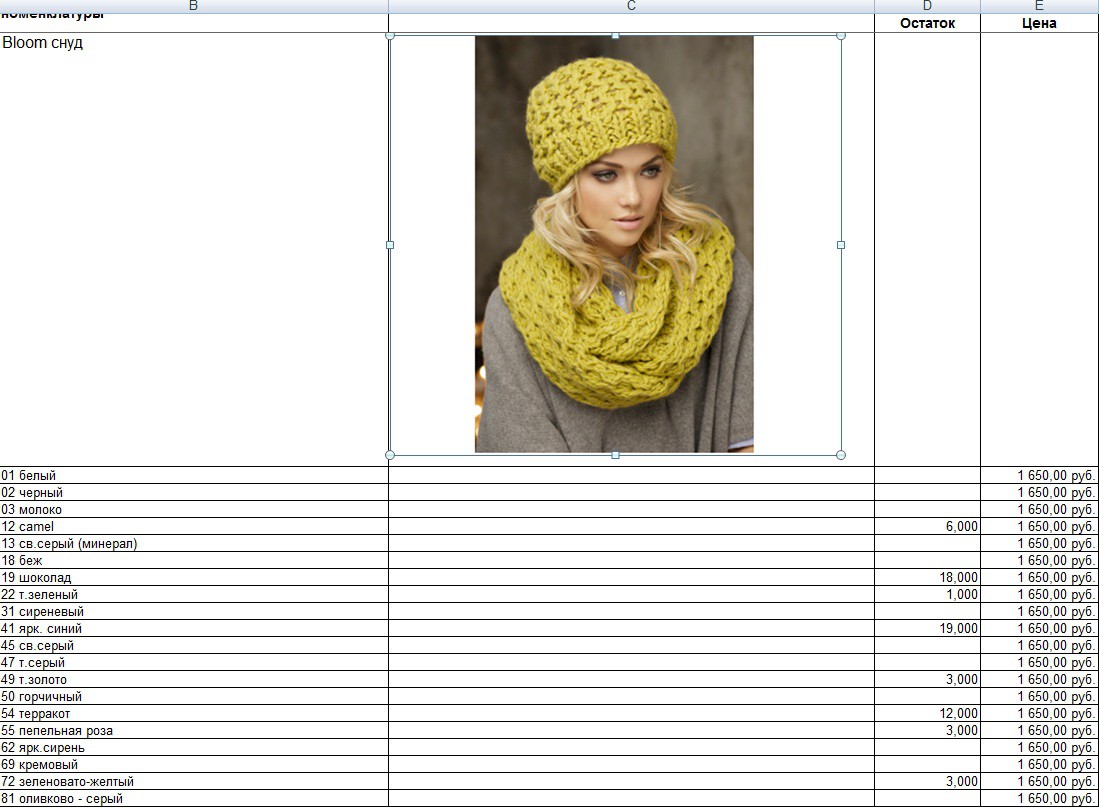This screenshot has height=807, width=1099.
Task: Select the "81 оливково - серый" cell
Action: pos(193,799)
